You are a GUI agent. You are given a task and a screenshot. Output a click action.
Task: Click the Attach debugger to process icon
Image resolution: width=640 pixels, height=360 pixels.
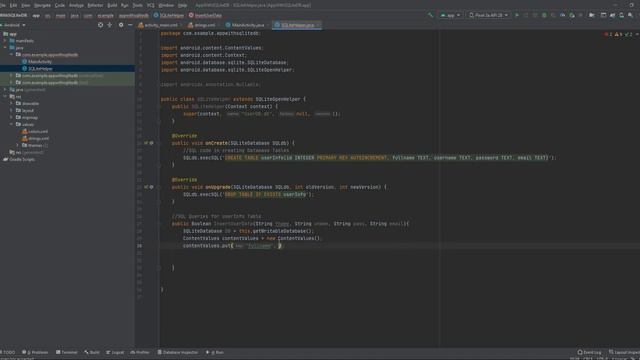572,15
